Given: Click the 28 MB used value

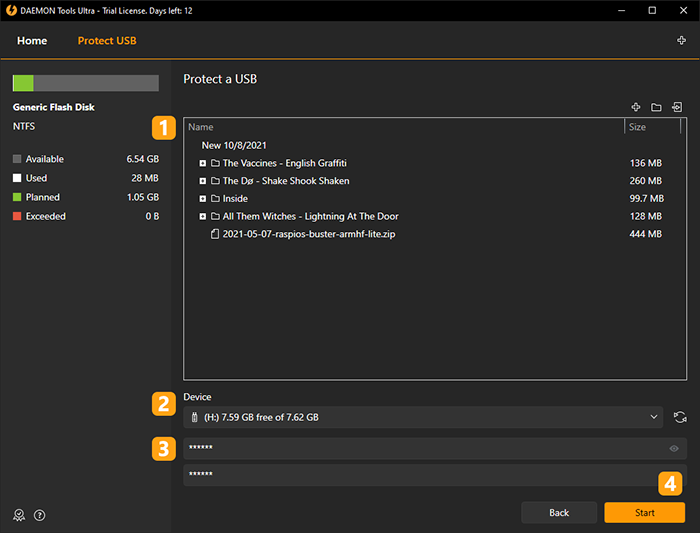Looking at the screenshot, I should (145, 178).
